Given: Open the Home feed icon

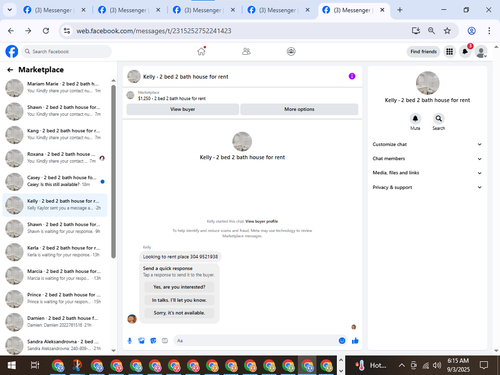Looking at the screenshot, I should coord(201,51).
